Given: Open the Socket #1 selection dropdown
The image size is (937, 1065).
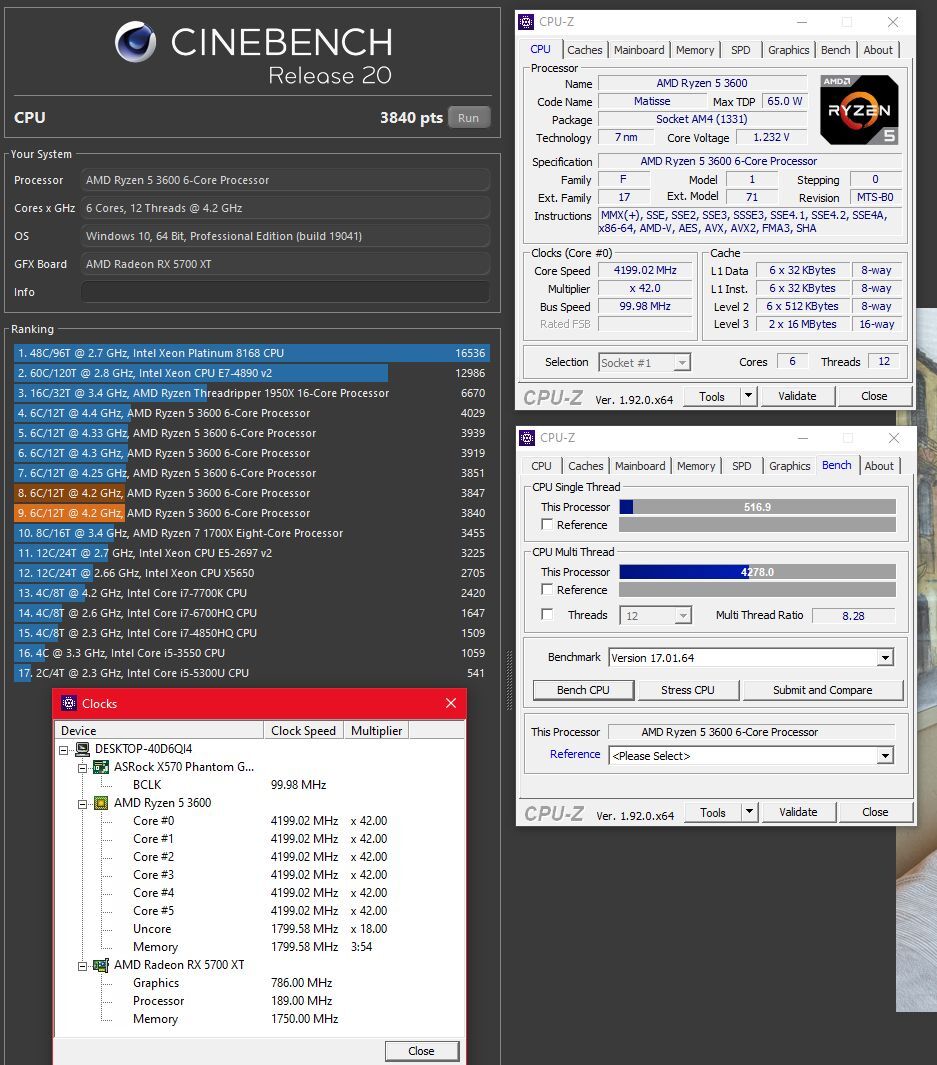Looking at the screenshot, I should point(682,363).
